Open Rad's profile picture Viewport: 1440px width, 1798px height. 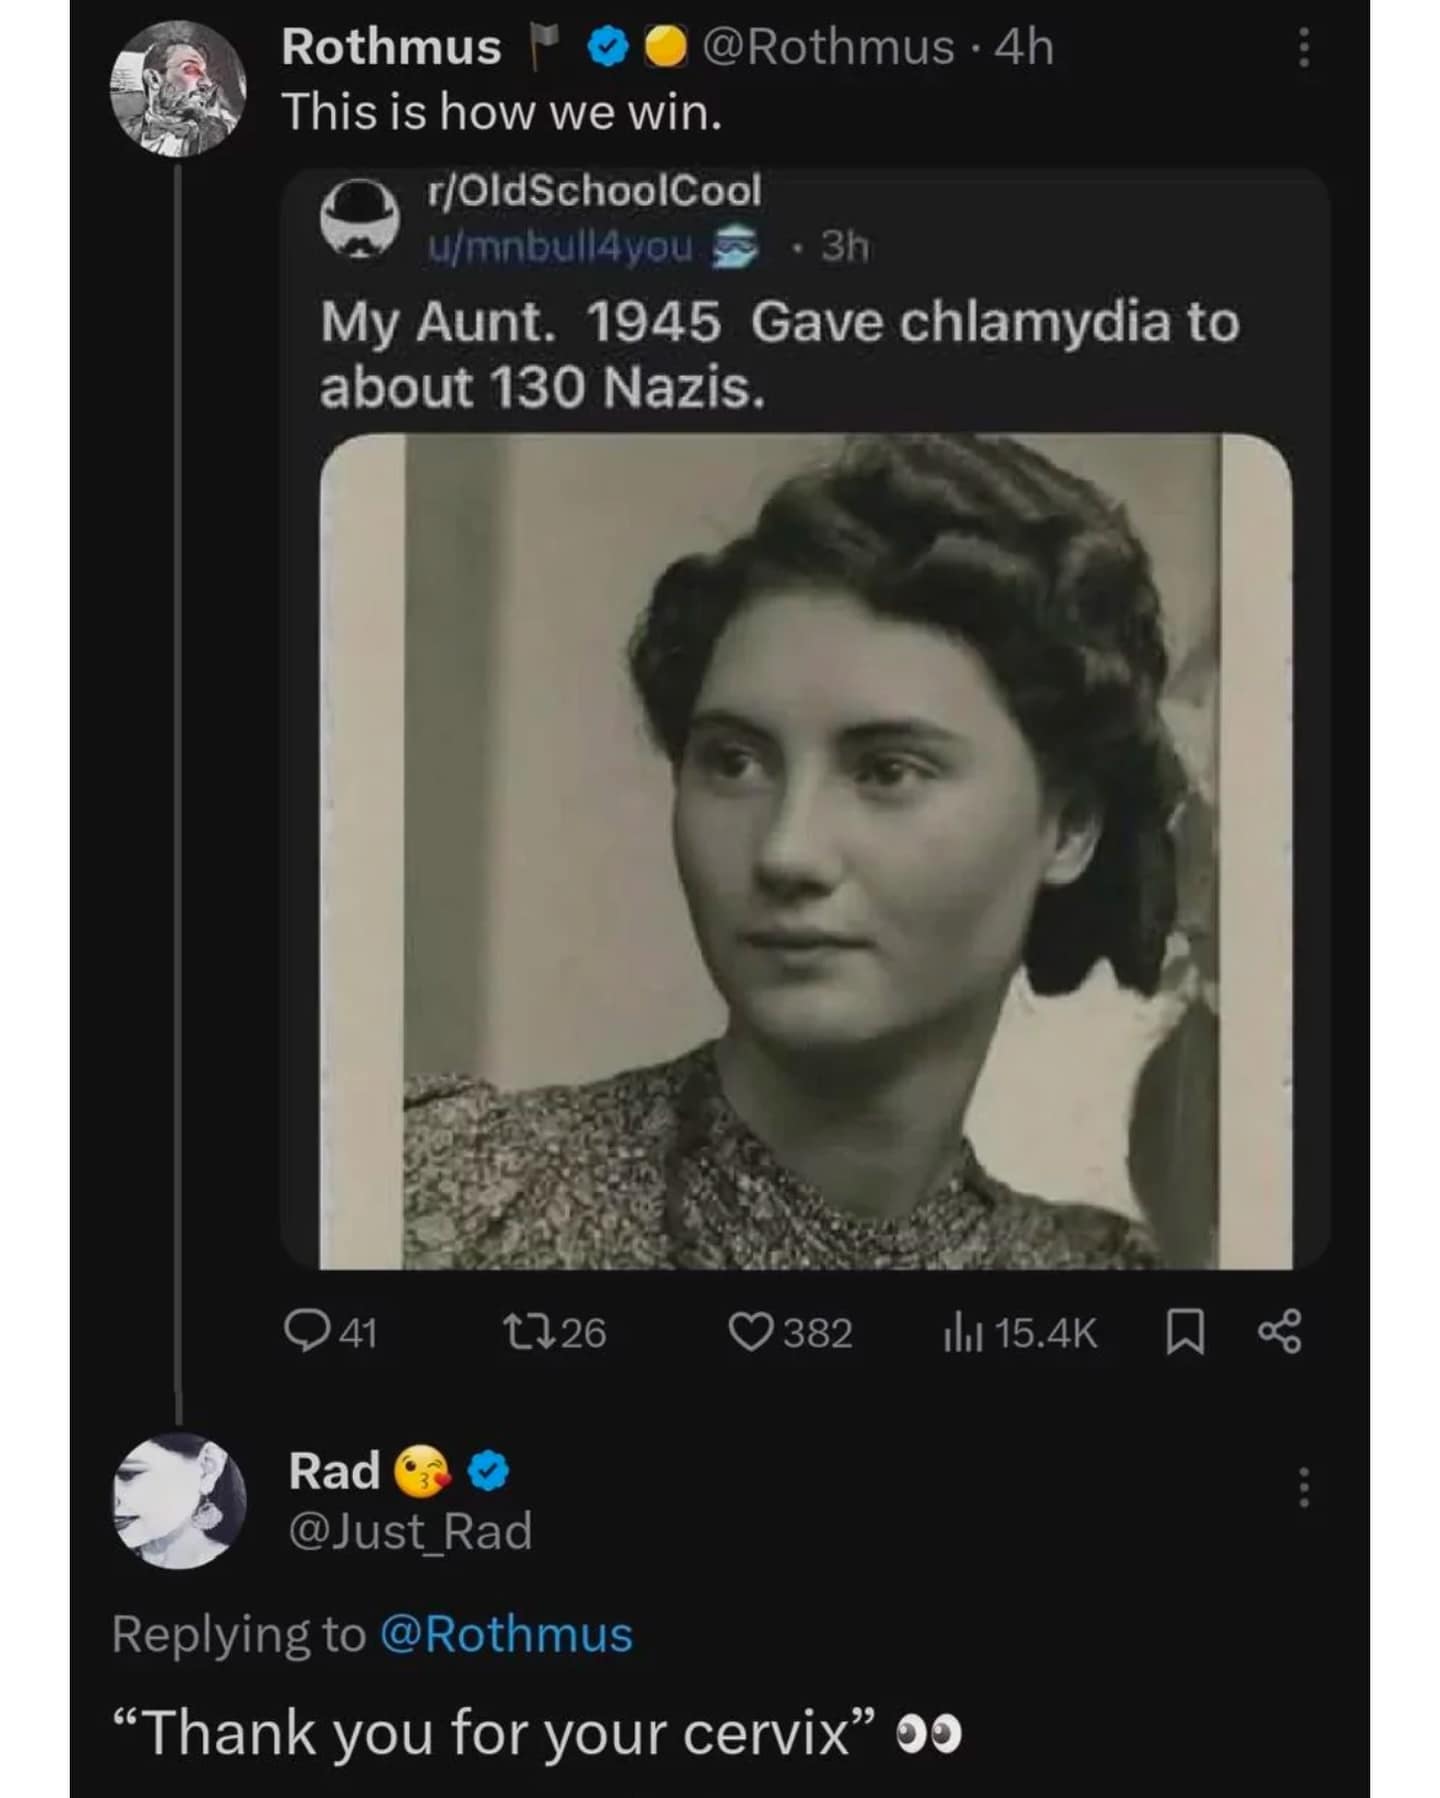(180, 1500)
